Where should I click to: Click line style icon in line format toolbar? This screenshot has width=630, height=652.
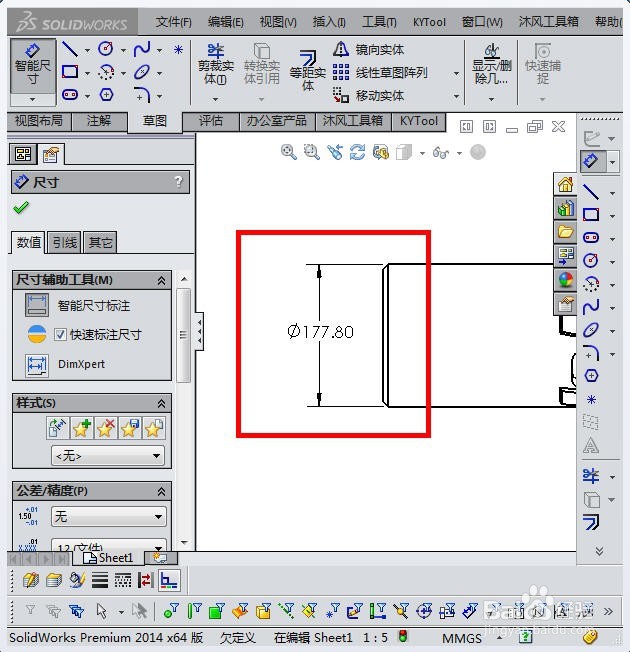[123, 580]
